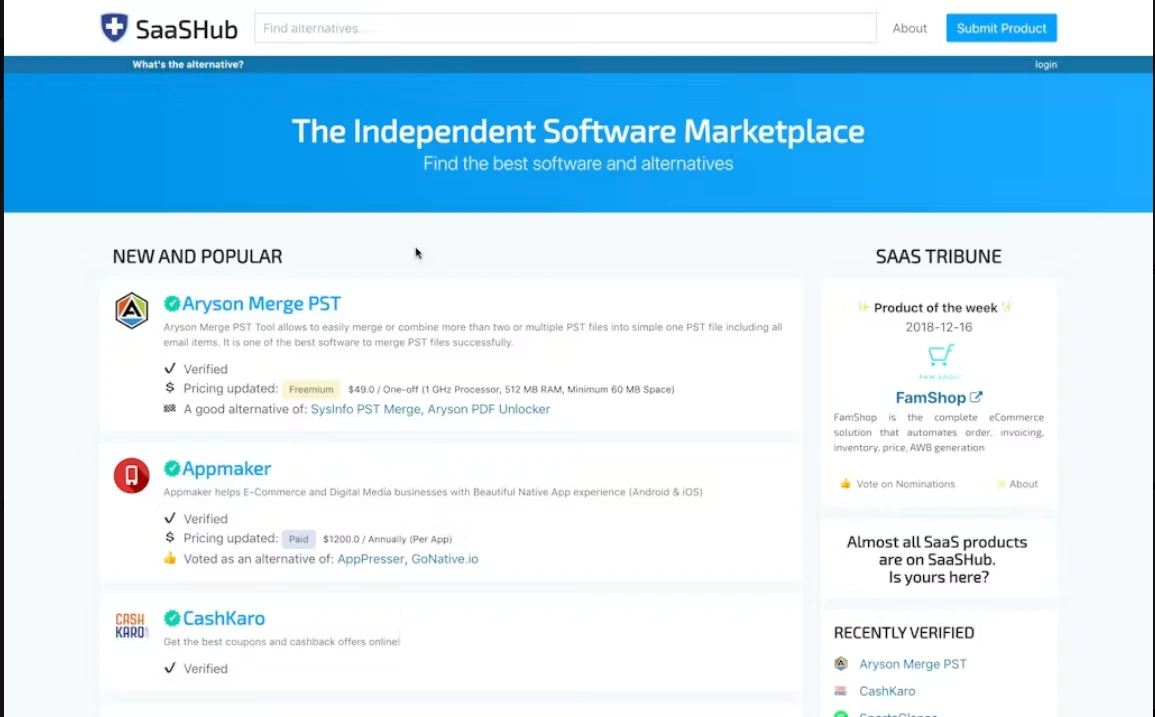Open the GoNative.io alternative link
Viewport: 1155px width, 717px height.
pyautogui.click(x=445, y=559)
